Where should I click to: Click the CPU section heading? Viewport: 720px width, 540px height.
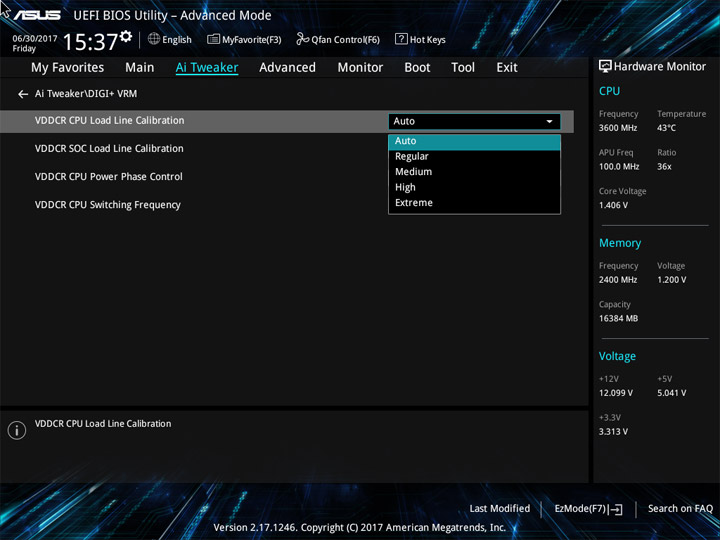click(609, 91)
